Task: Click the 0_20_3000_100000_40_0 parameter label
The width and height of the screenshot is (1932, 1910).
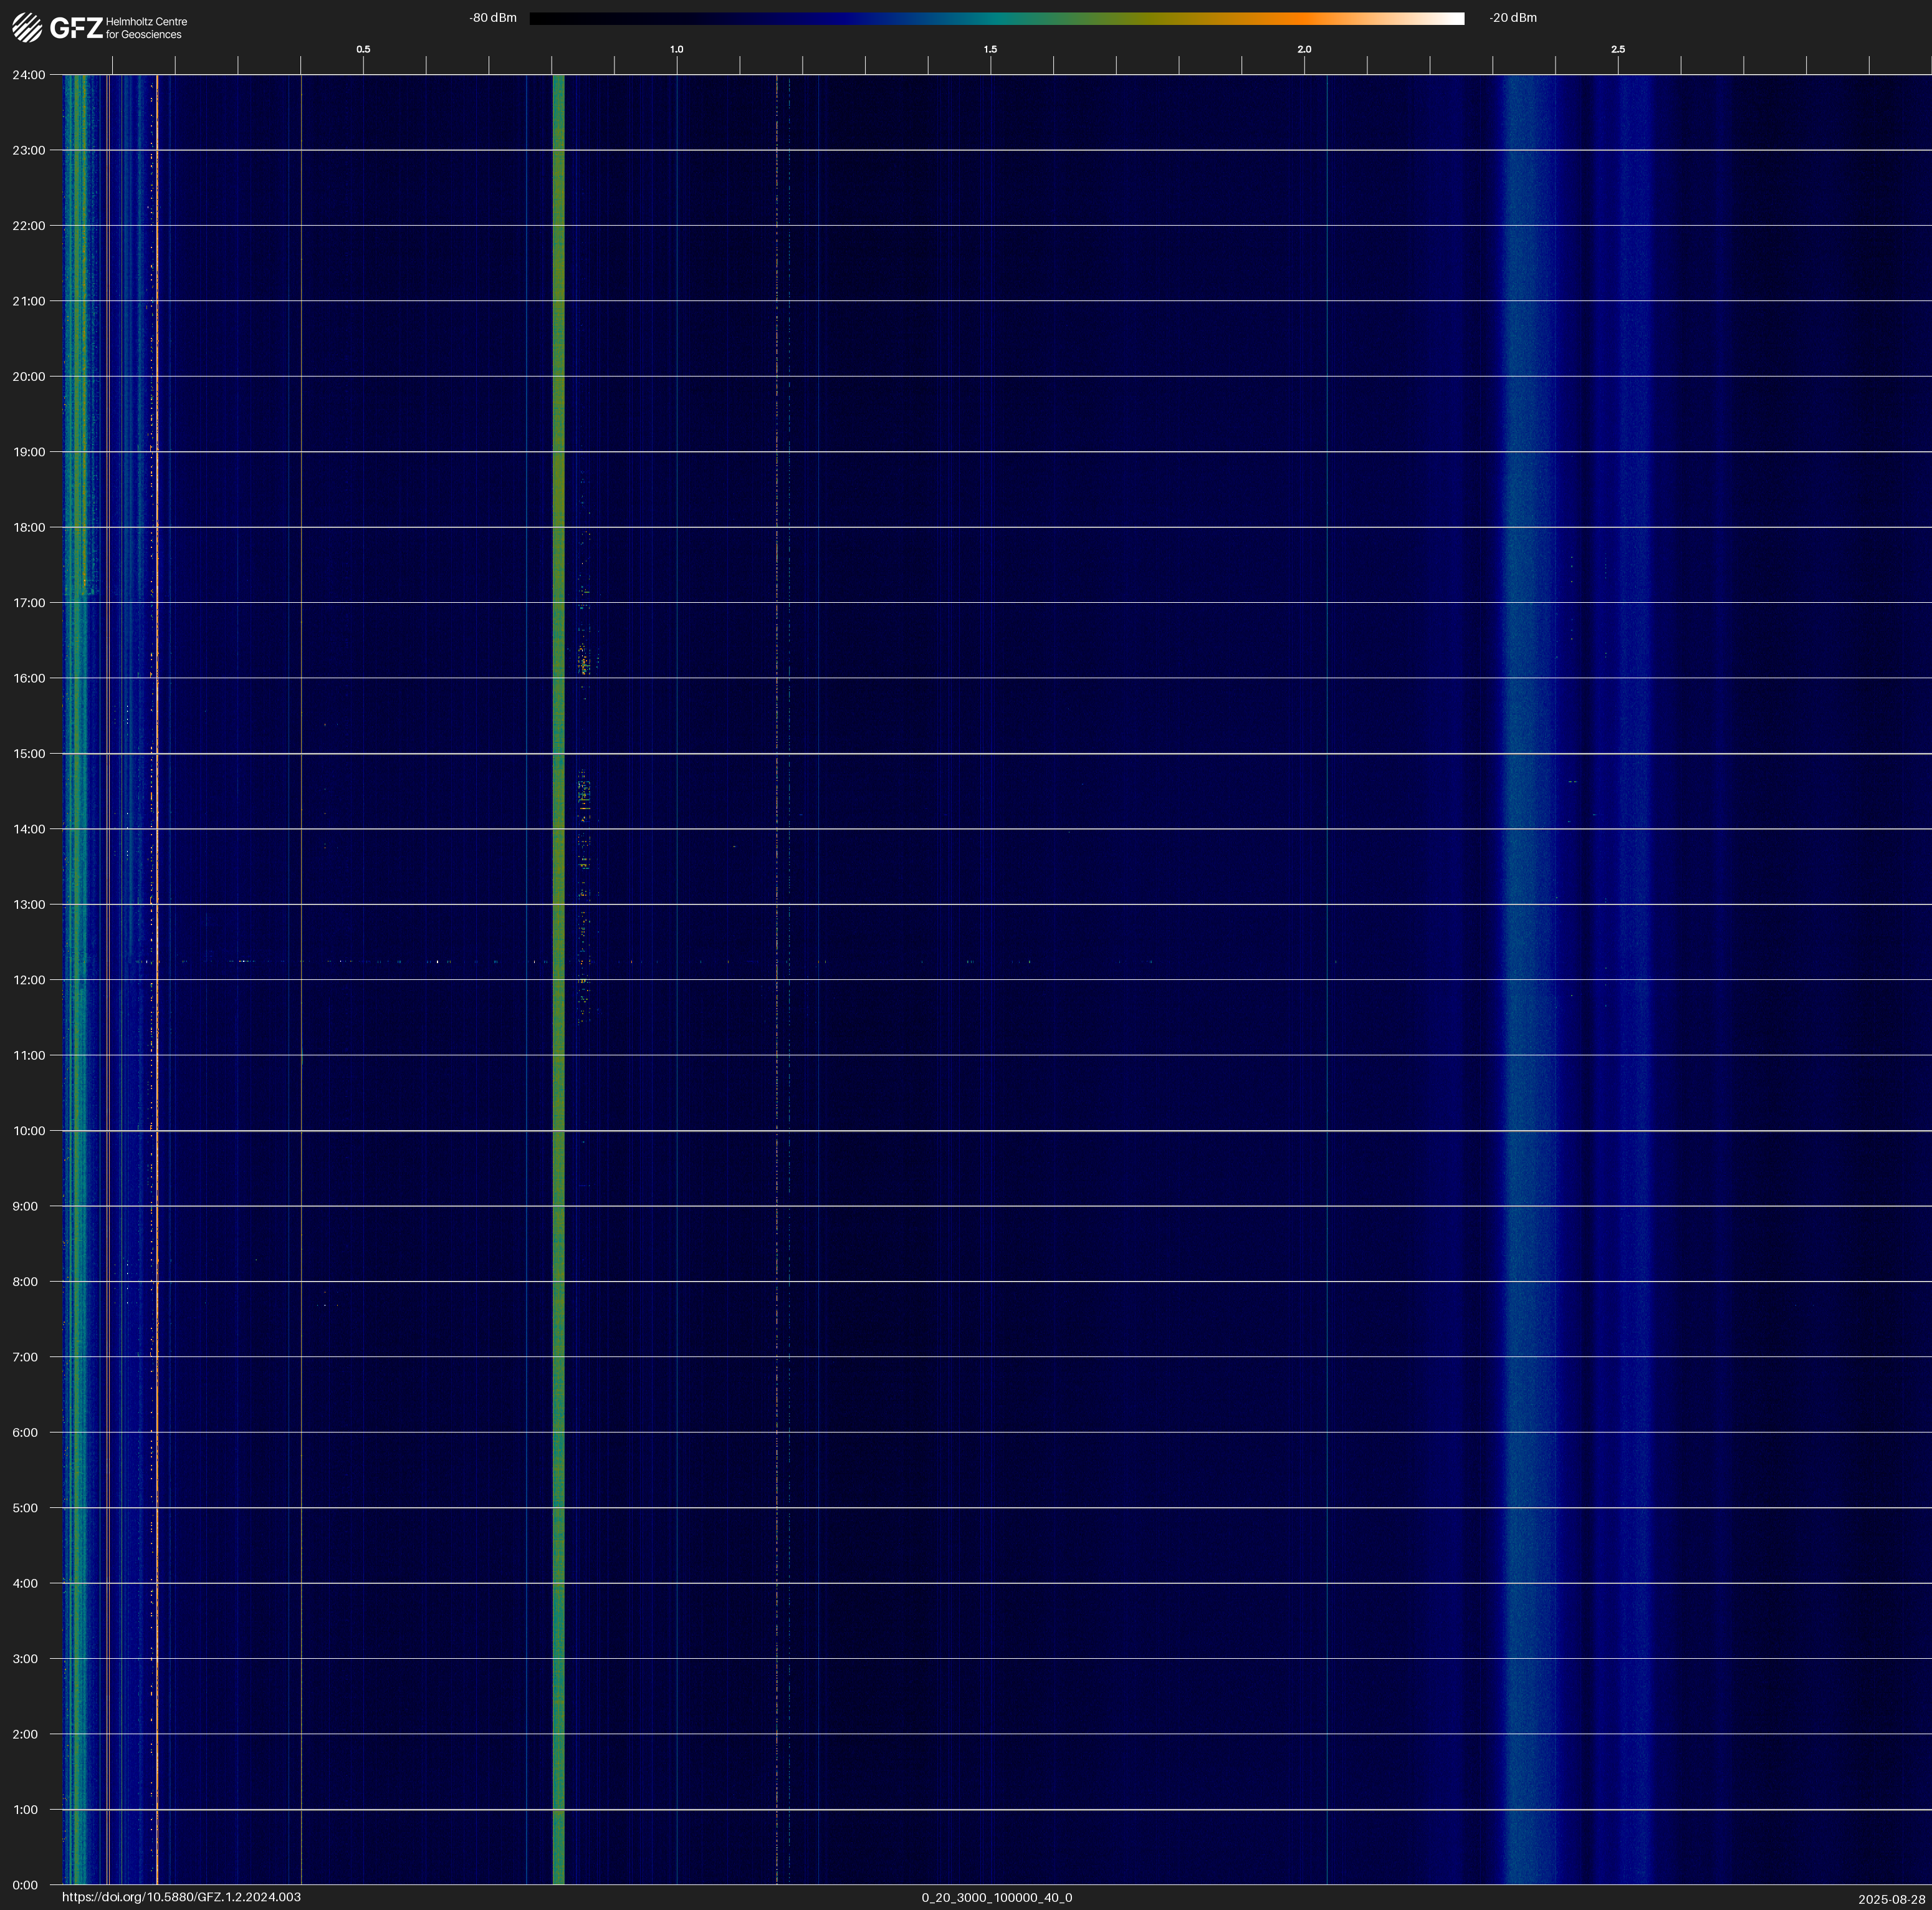Action: pos(996,1897)
